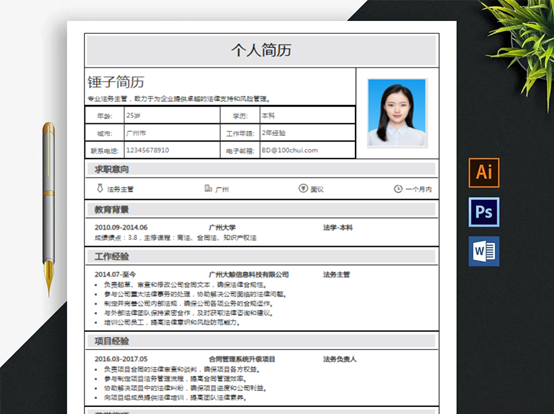Click the fountain pen graphic
Image resolution: width=554 pixels, height=414 pixels.
click(49, 208)
